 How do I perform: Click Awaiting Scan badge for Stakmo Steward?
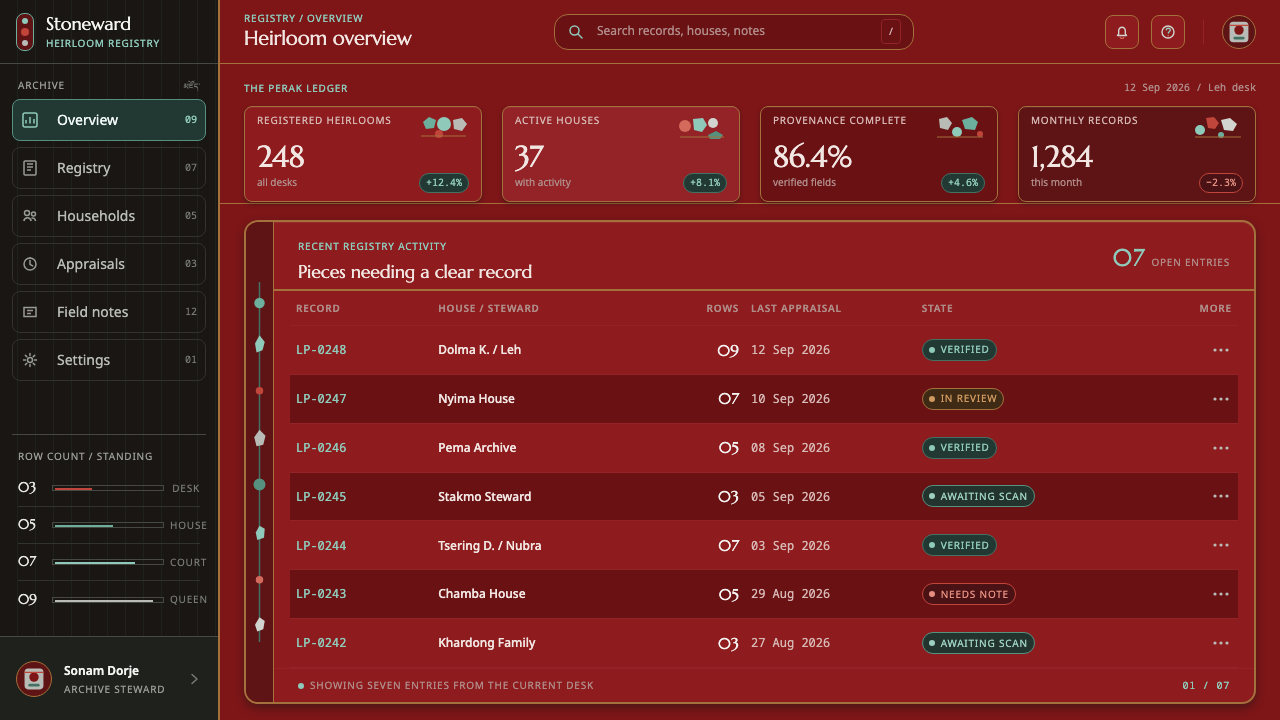(x=978, y=496)
